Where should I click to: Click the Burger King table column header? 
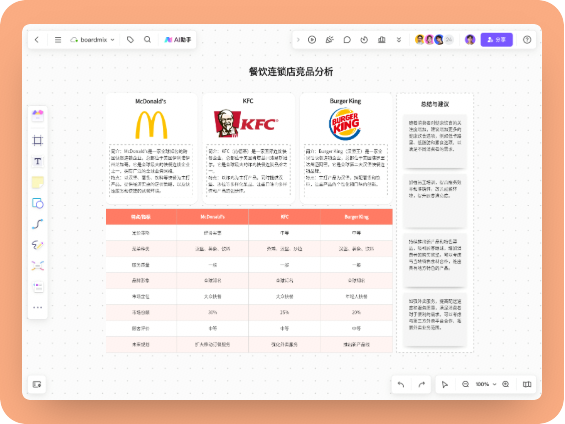(356, 217)
